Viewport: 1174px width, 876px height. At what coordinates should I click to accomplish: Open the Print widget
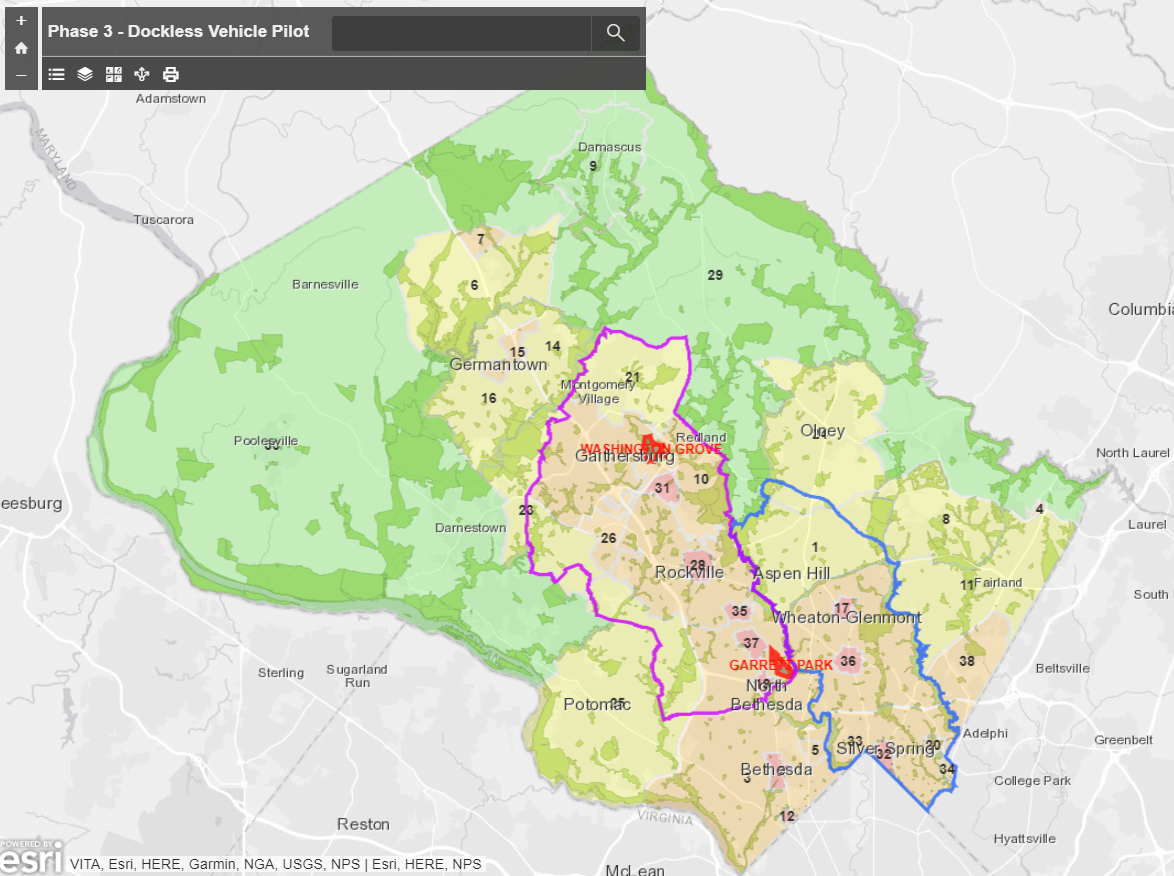(x=171, y=74)
